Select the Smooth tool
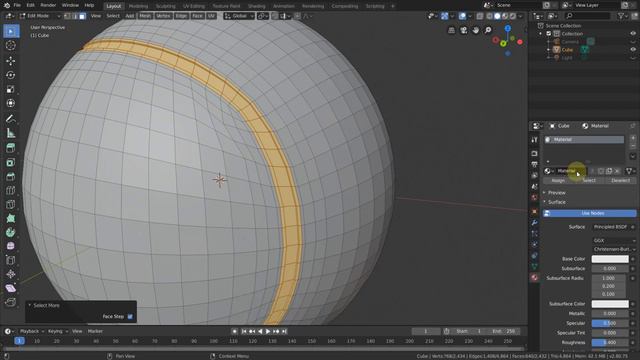 click(x=11, y=246)
